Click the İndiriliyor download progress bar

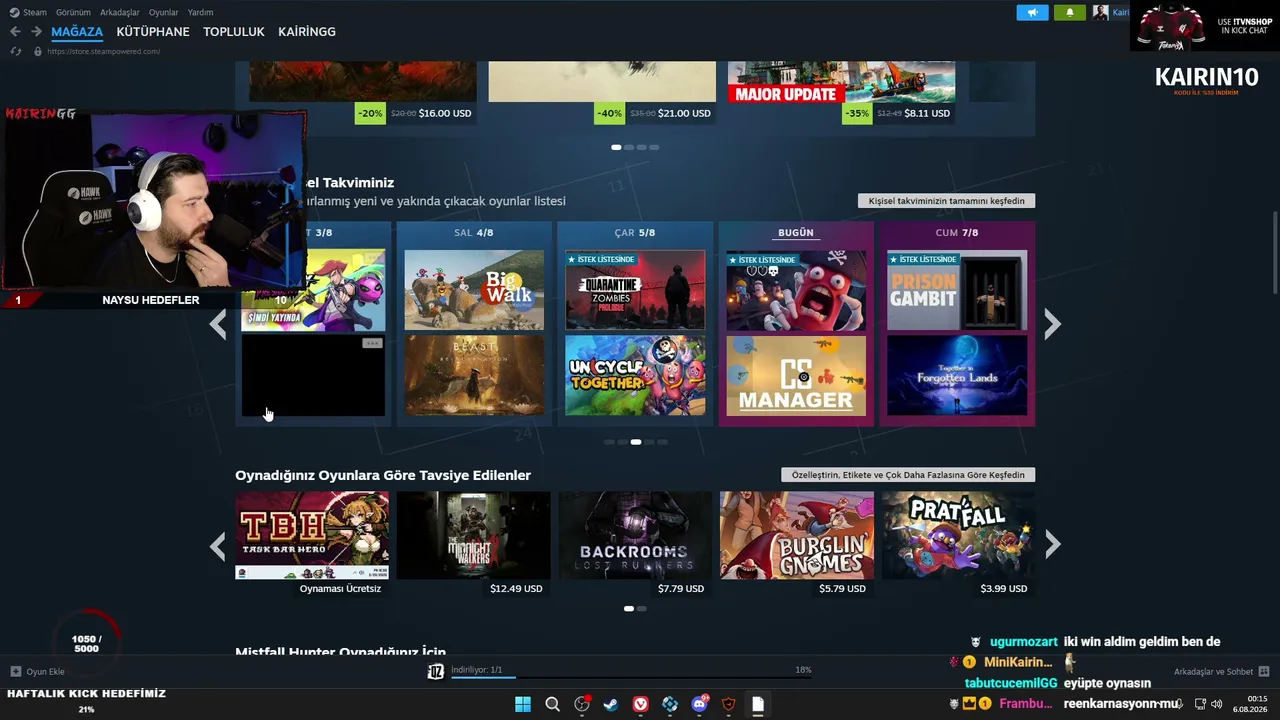[x=631, y=678]
